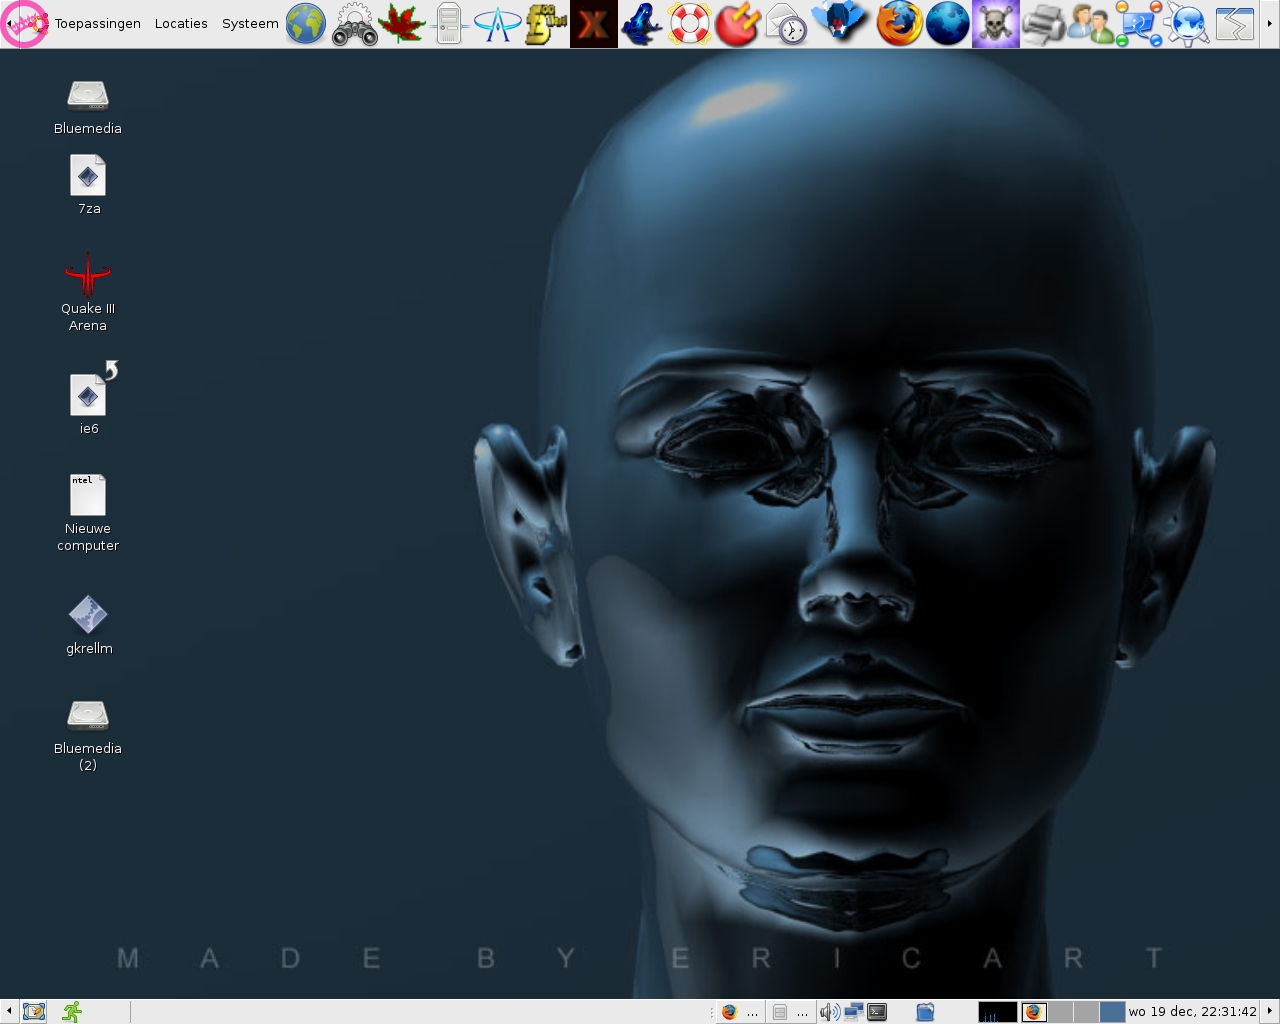Viewport: 1280px width, 1024px height.
Task: Click the terminal icon in bottom panel
Action: [x=877, y=1012]
